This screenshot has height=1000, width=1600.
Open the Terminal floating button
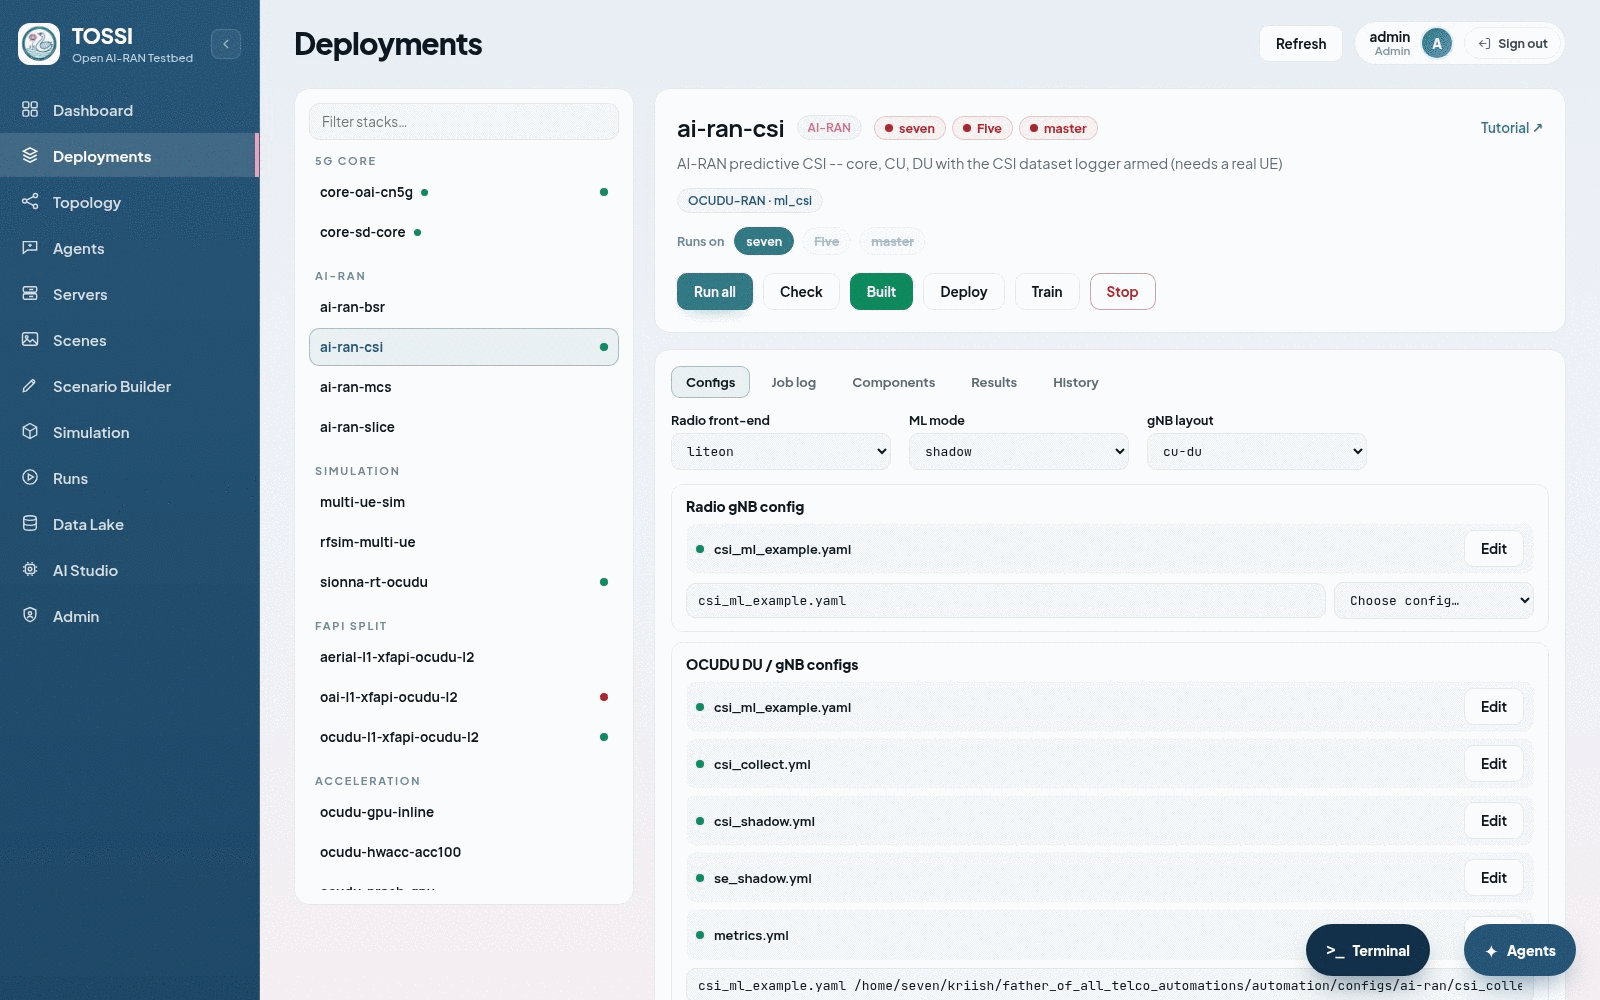[x=1368, y=950]
